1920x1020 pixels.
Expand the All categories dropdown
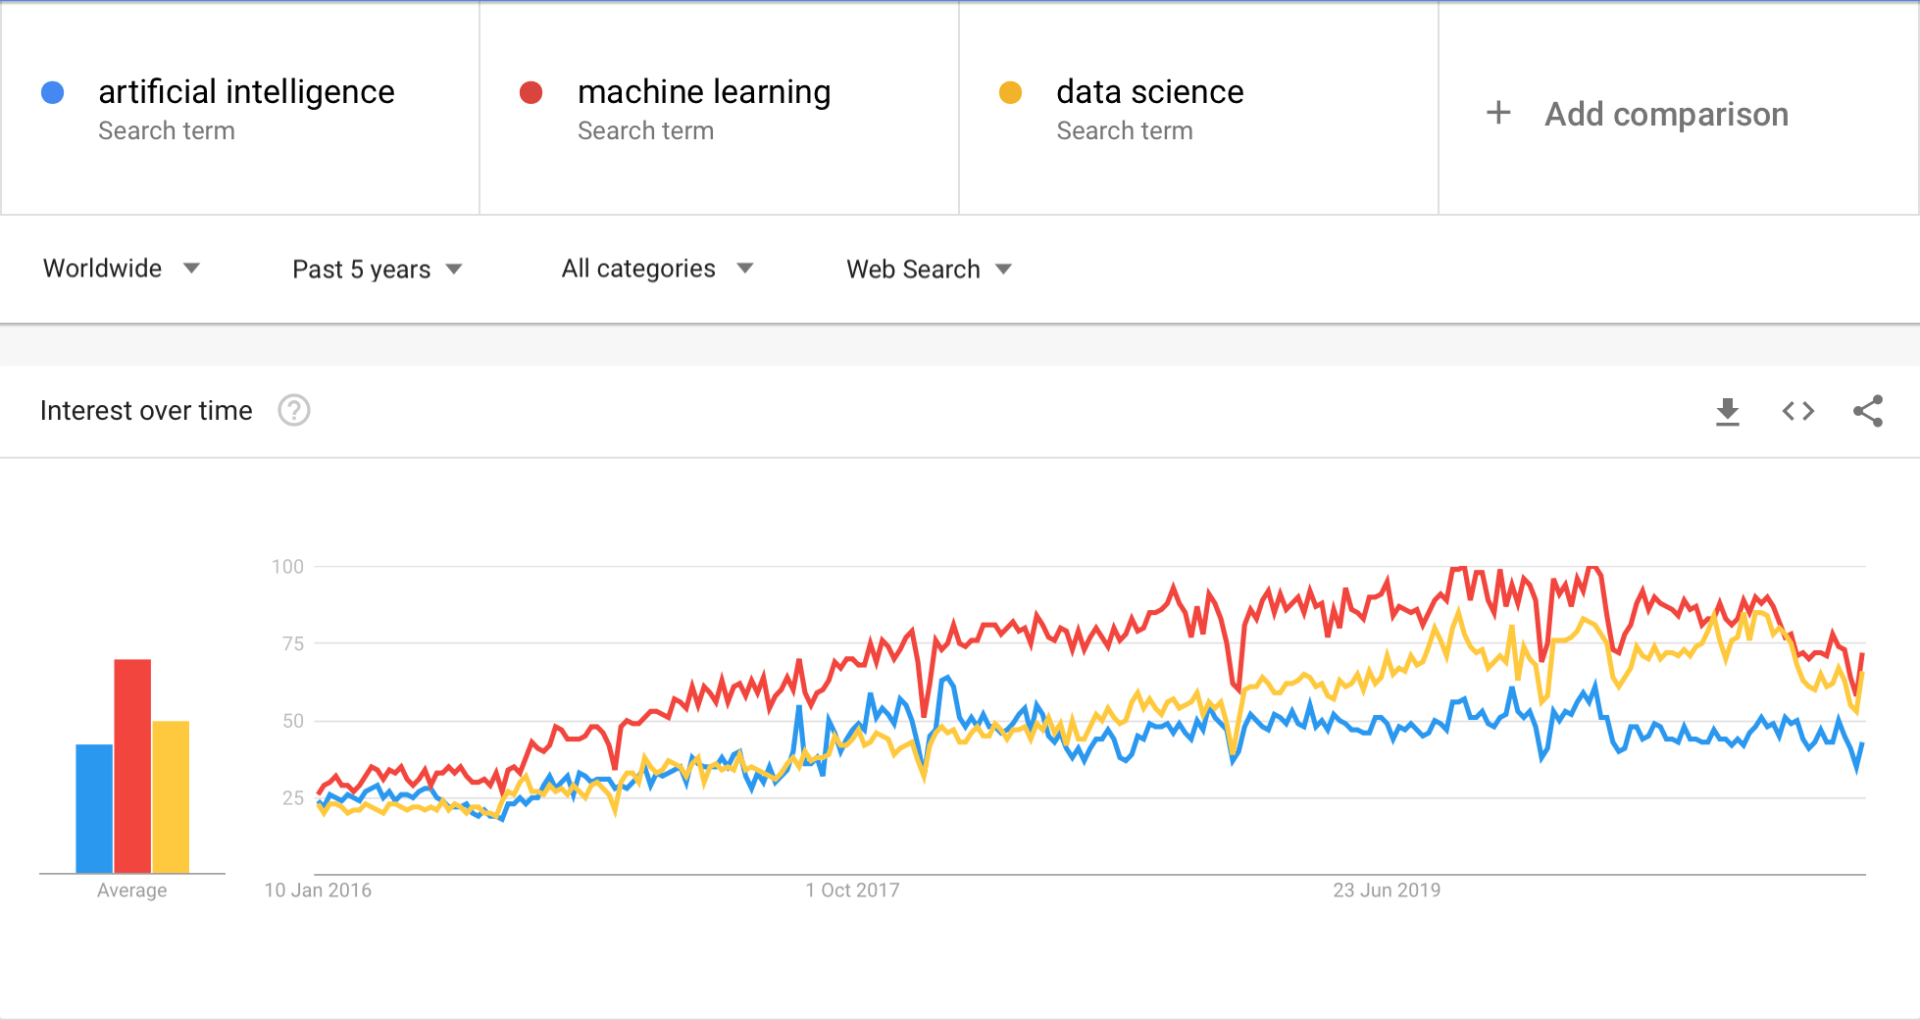pyautogui.click(x=657, y=268)
